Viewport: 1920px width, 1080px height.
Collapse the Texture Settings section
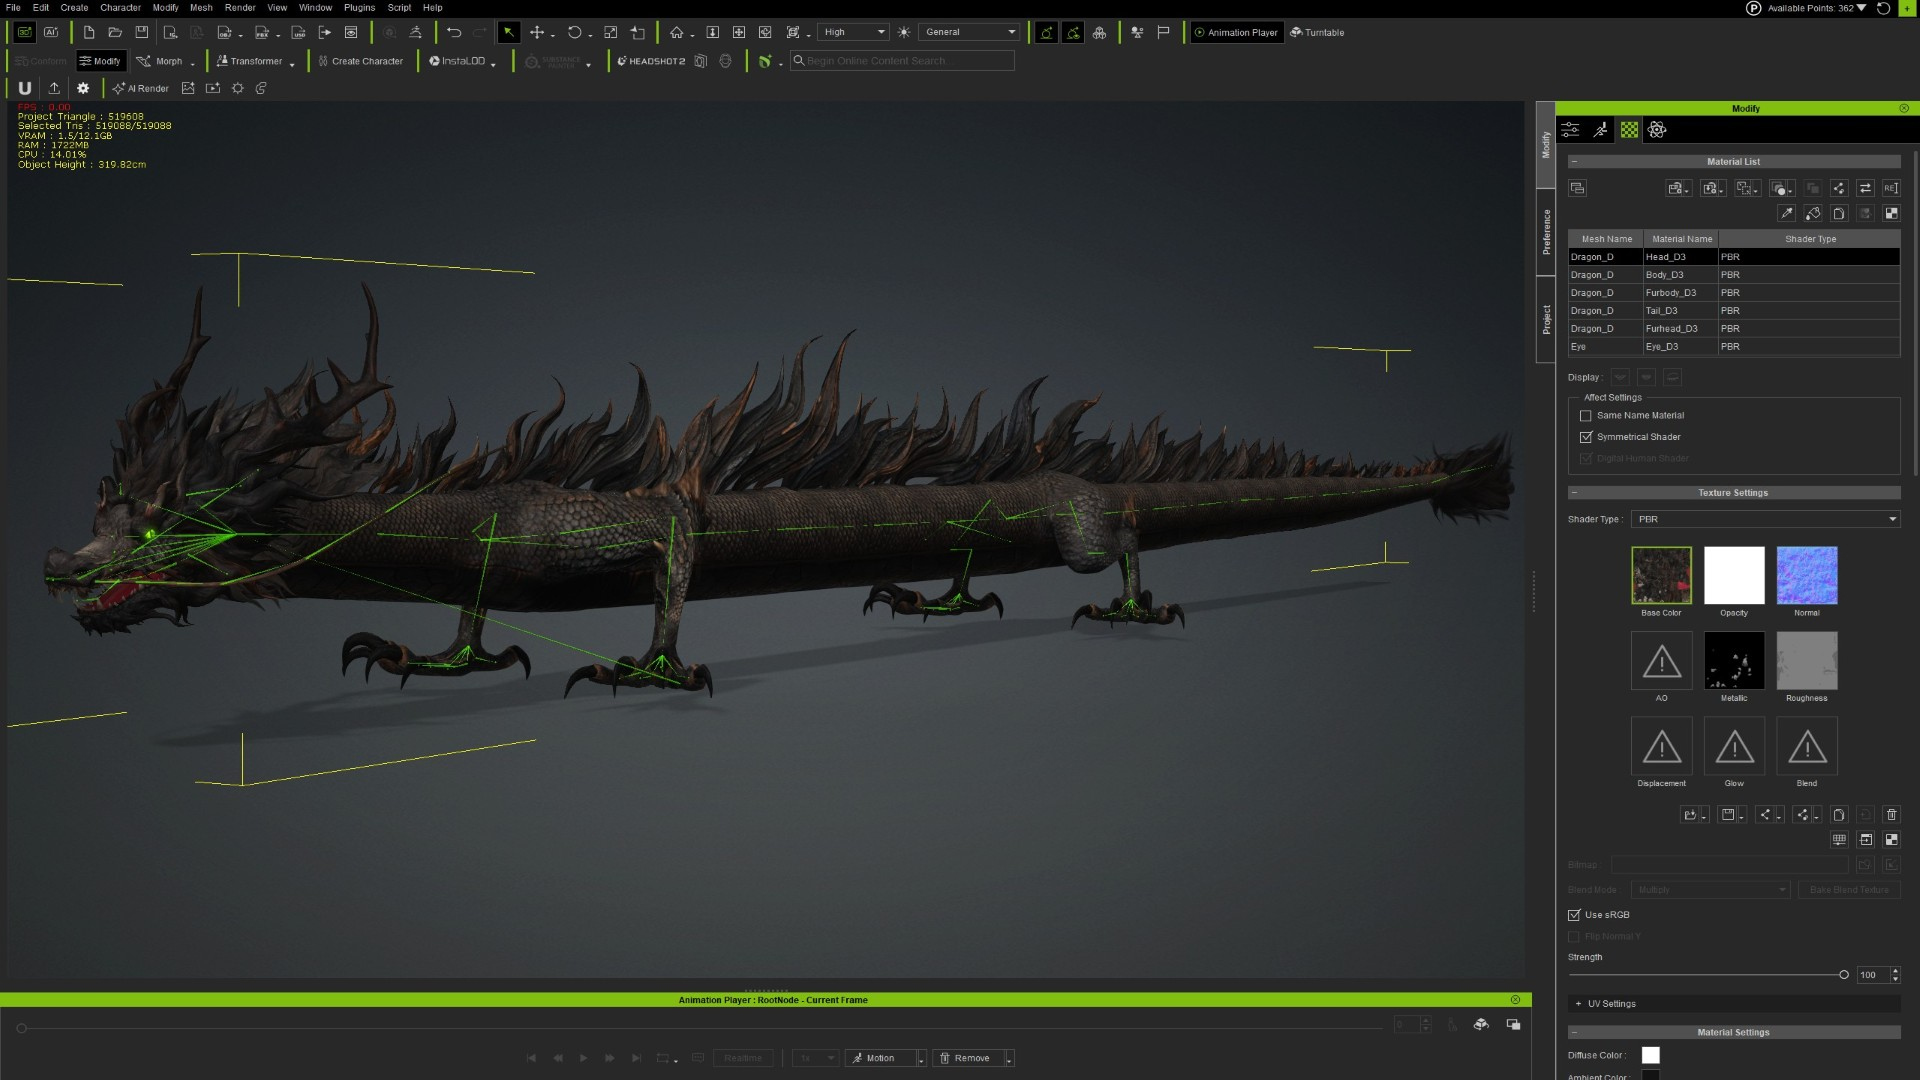pos(1734,493)
